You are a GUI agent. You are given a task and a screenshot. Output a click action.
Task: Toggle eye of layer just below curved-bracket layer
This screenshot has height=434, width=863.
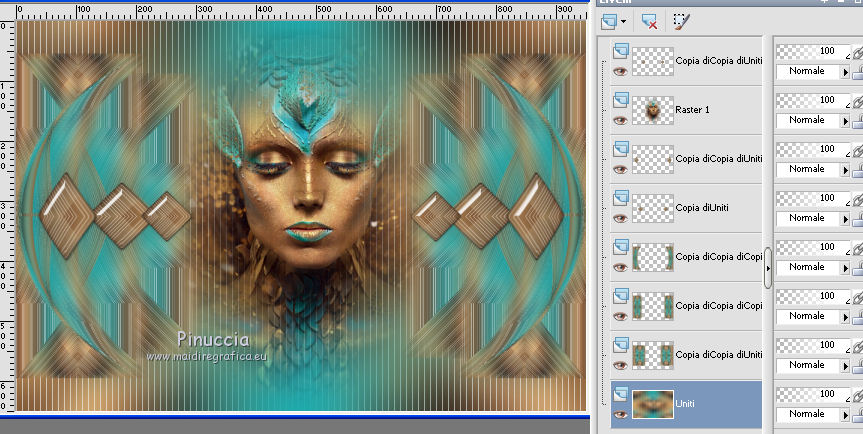620,316
